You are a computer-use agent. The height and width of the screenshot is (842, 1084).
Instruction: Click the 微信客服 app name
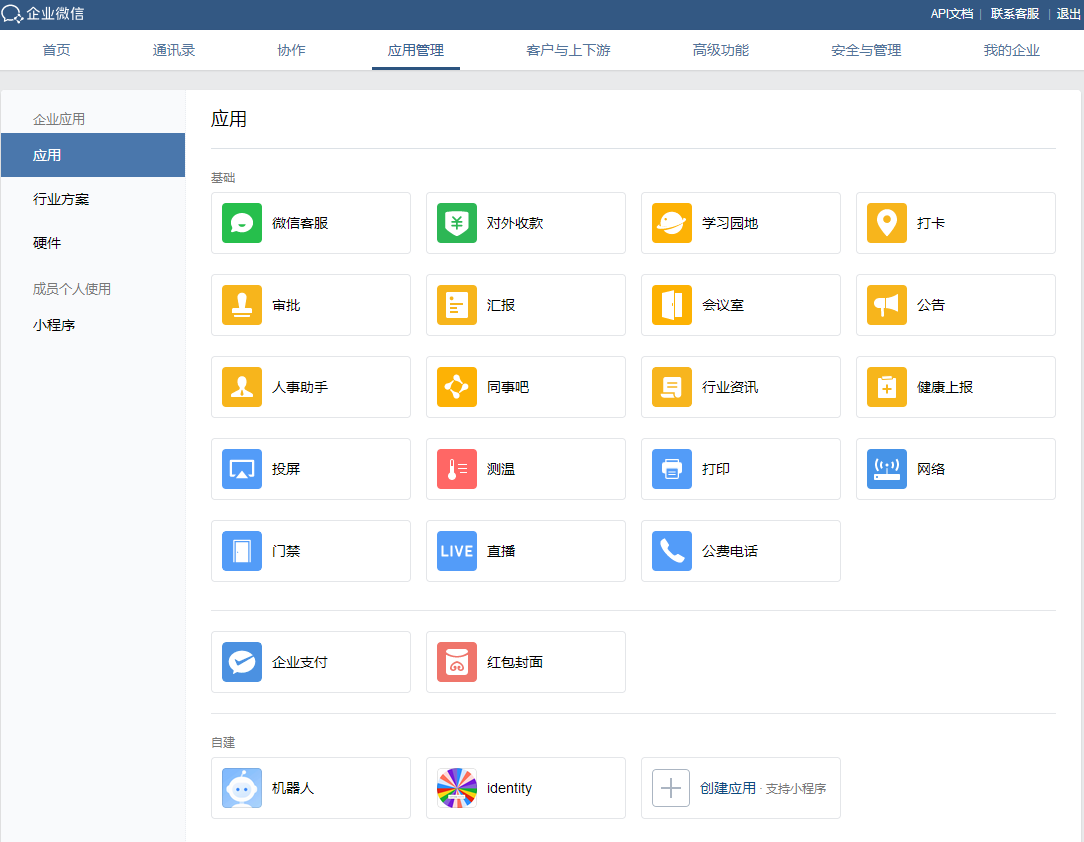tap(300, 223)
